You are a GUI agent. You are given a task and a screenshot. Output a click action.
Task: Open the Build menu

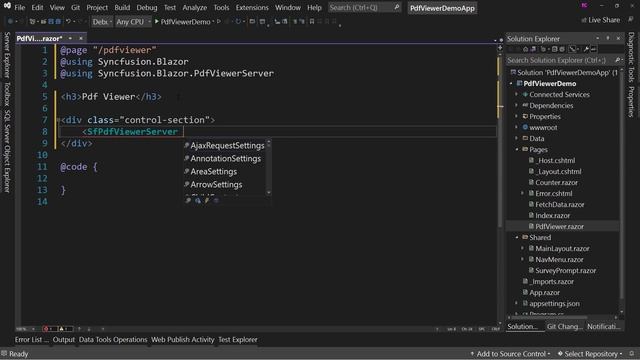(x=122, y=7)
